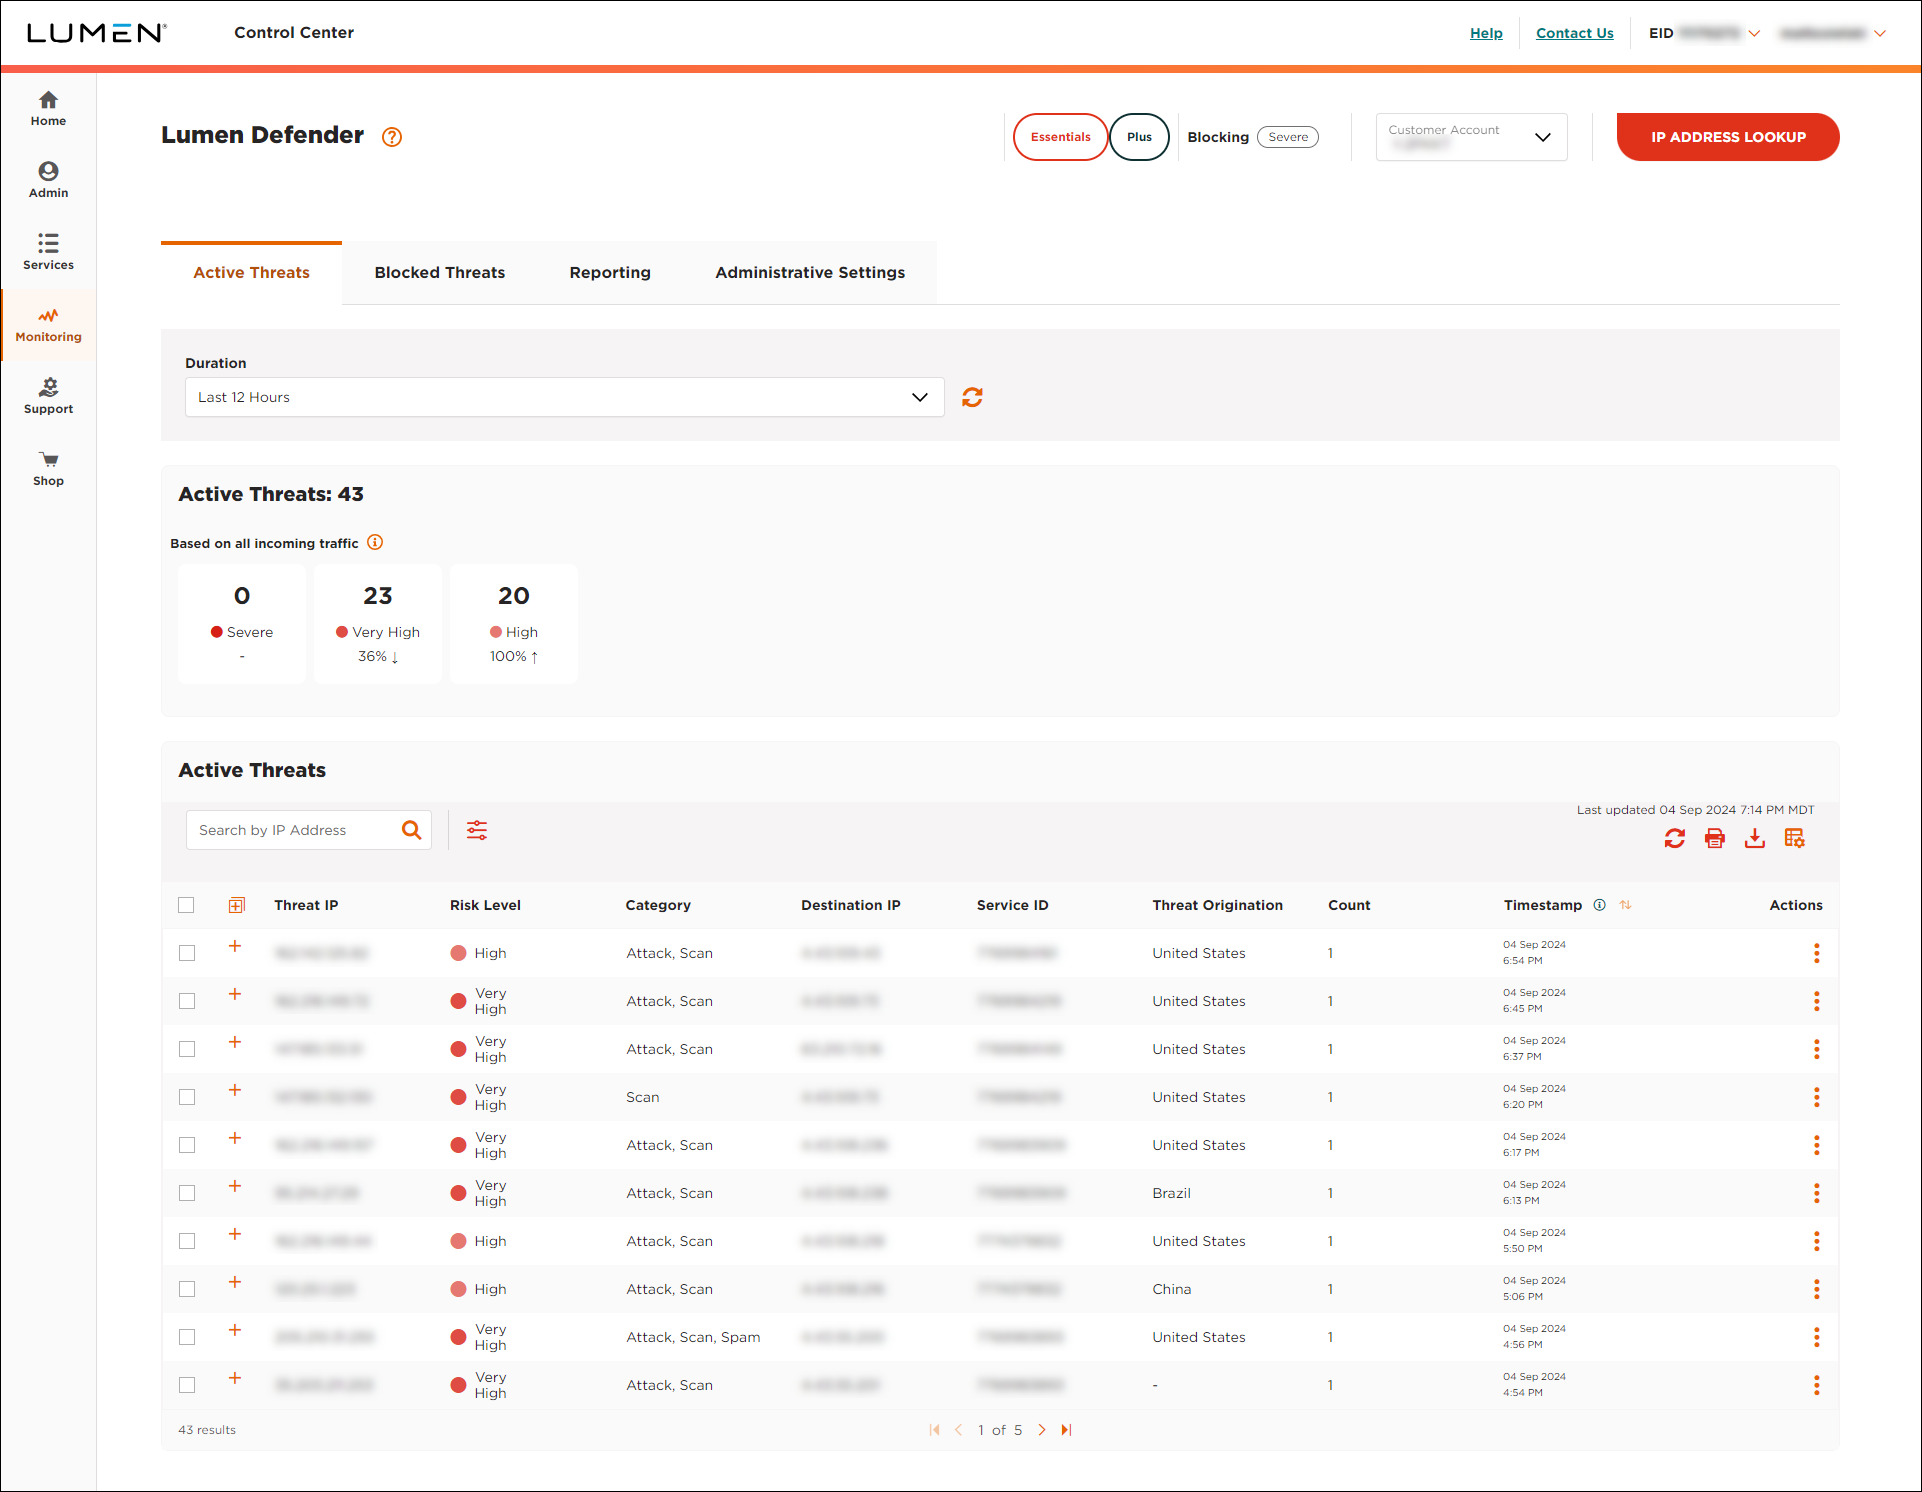
Task: Jump to last page of results
Action: click(x=1067, y=1430)
